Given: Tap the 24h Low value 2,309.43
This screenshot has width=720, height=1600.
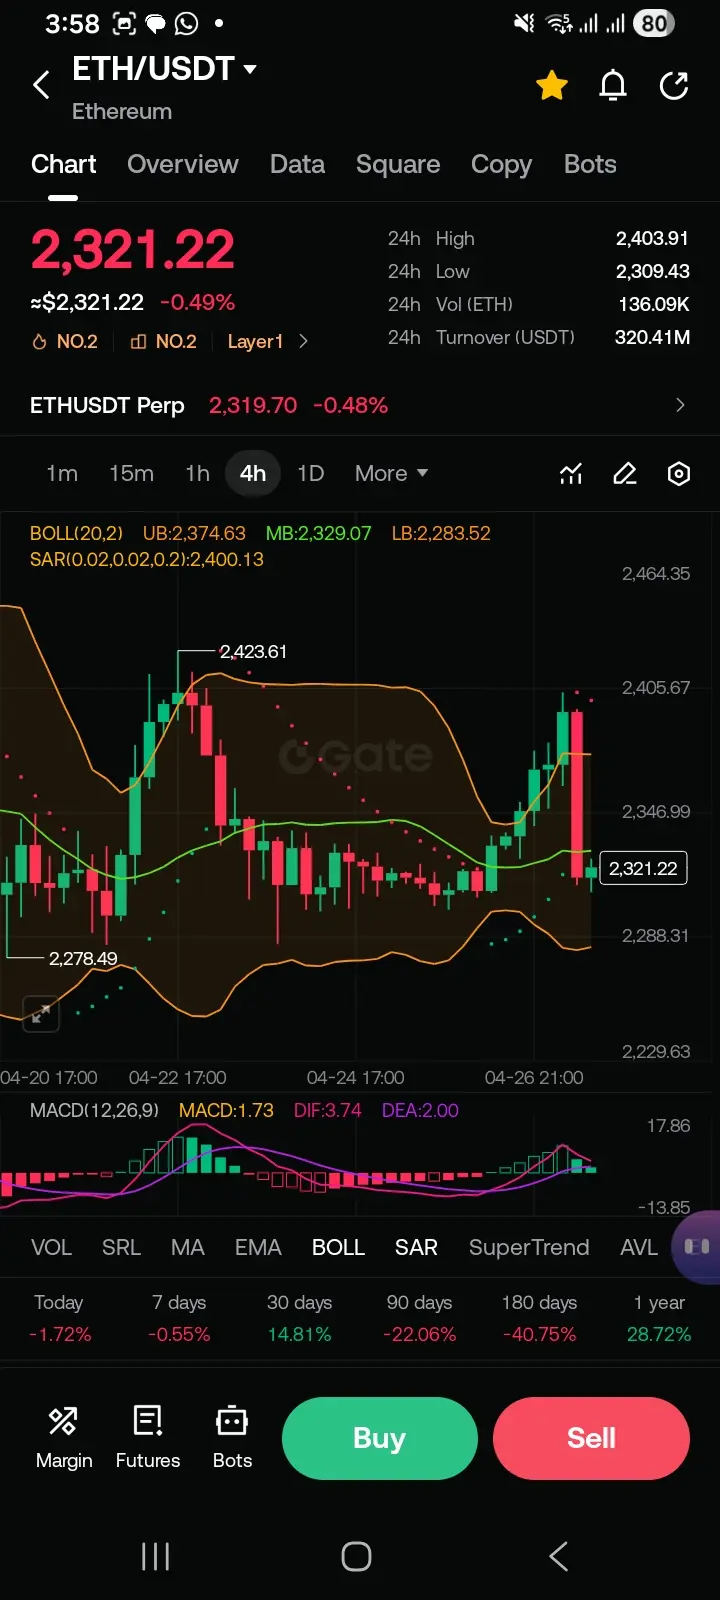Looking at the screenshot, I should (652, 271).
